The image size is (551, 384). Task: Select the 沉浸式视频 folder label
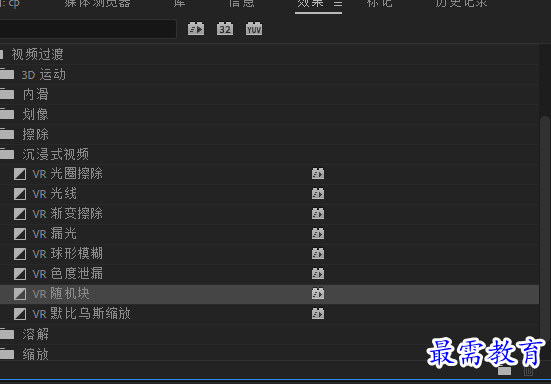click(x=56, y=154)
